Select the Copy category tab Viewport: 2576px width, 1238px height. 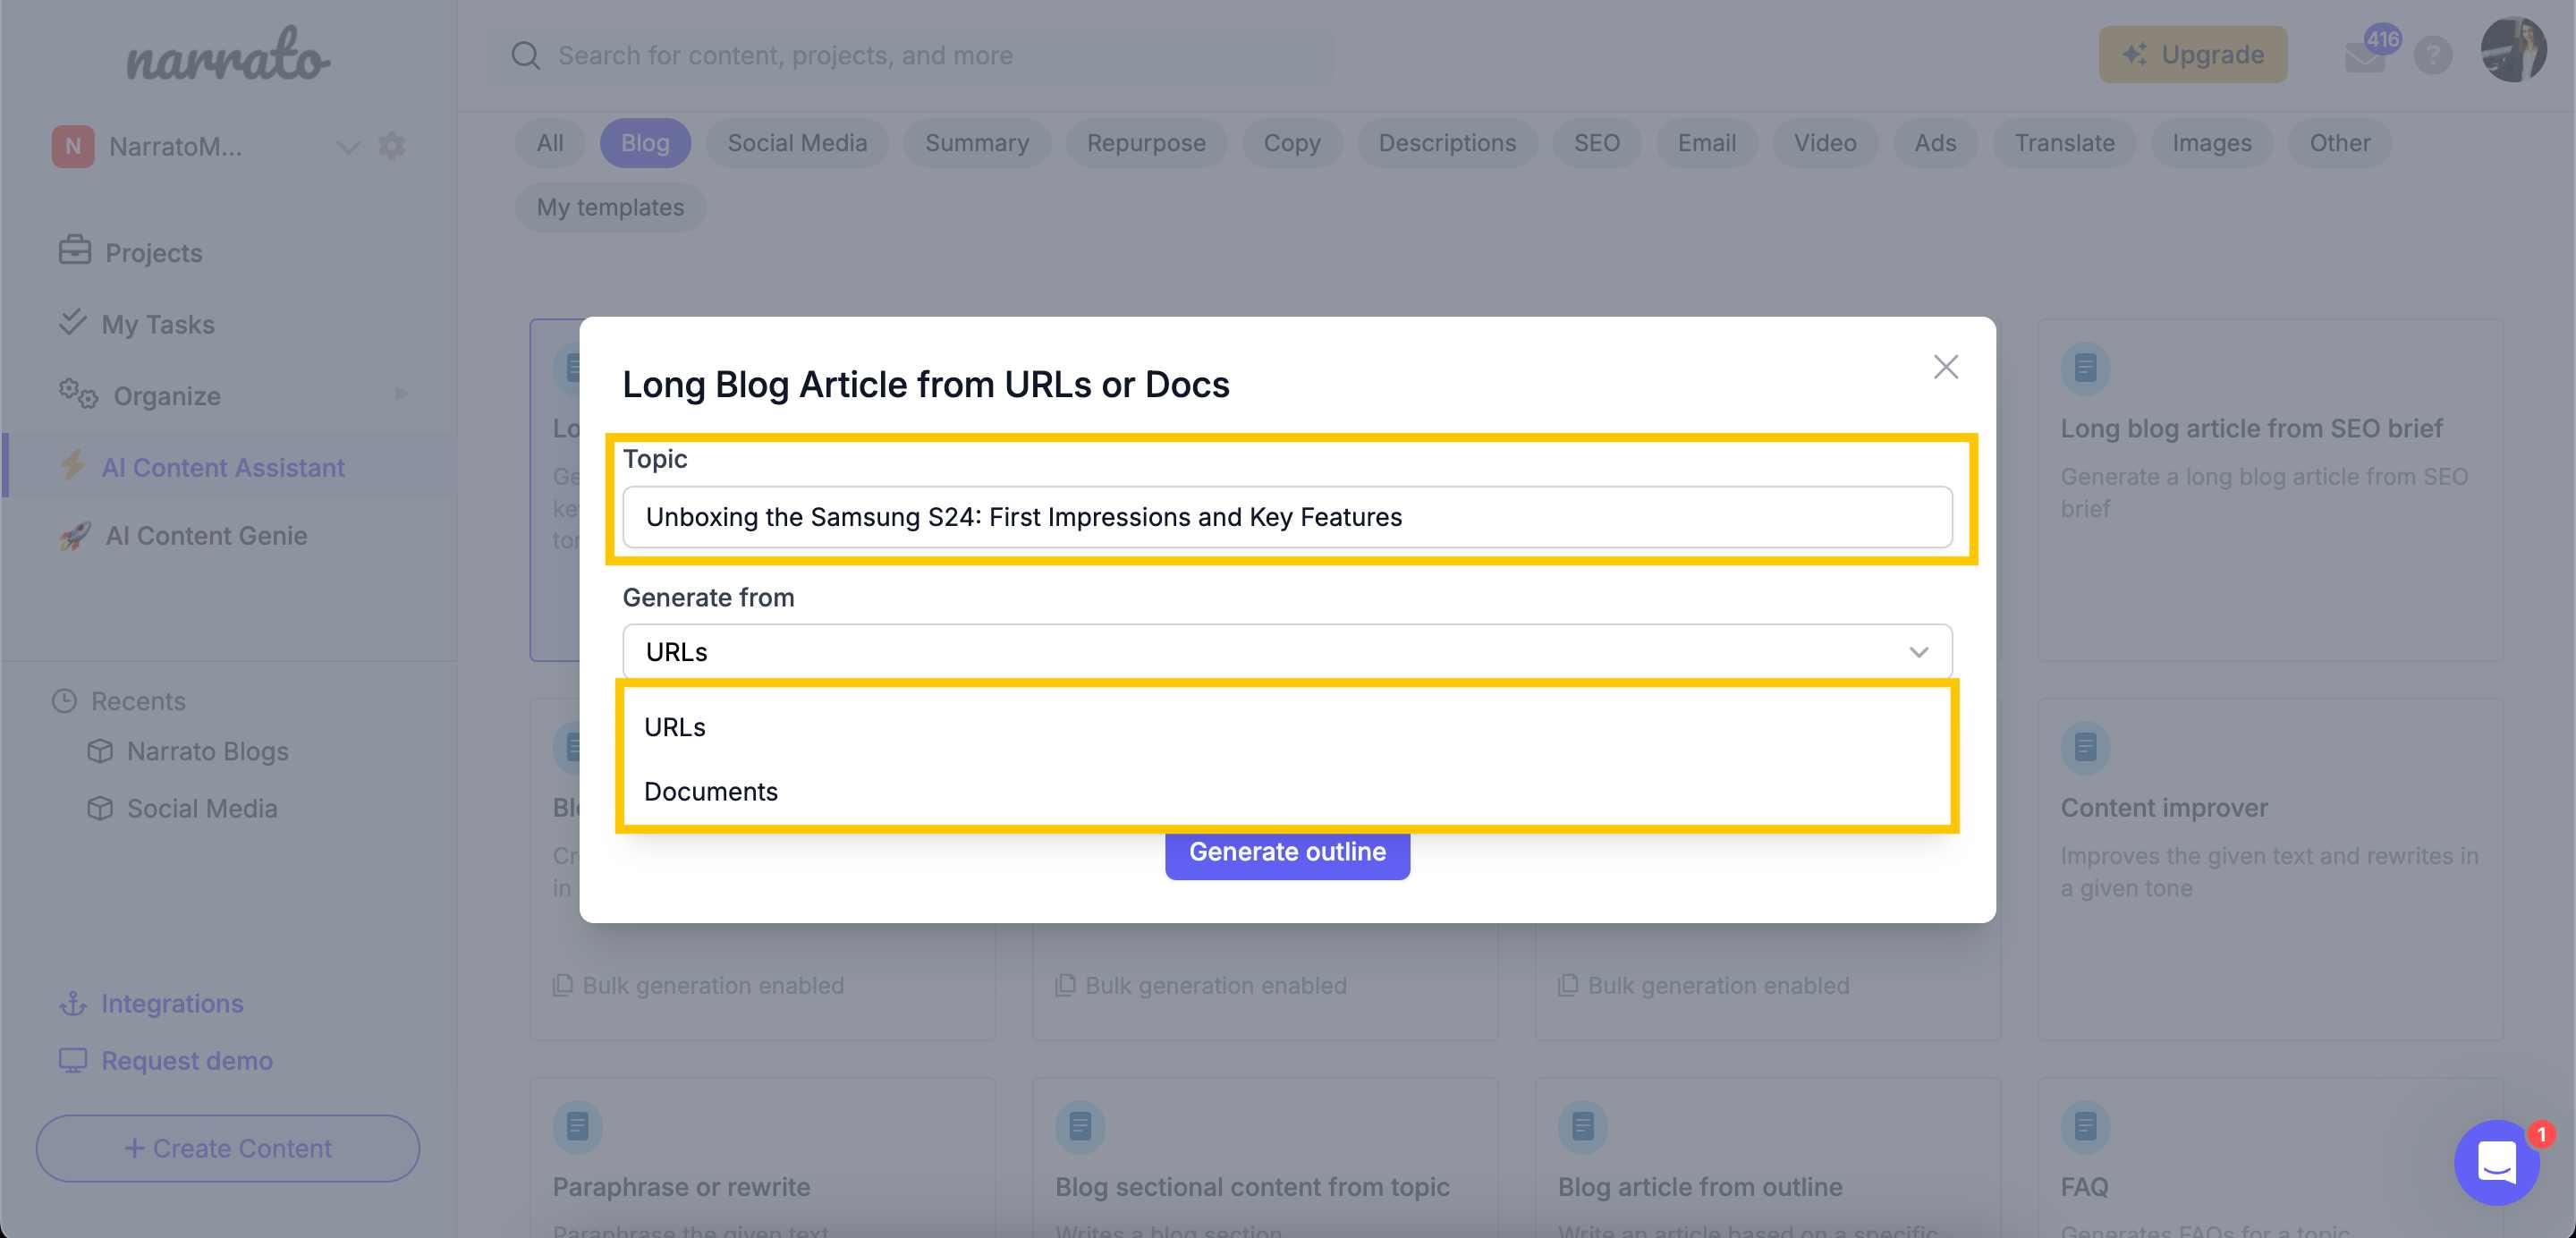pyautogui.click(x=1291, y=143)
